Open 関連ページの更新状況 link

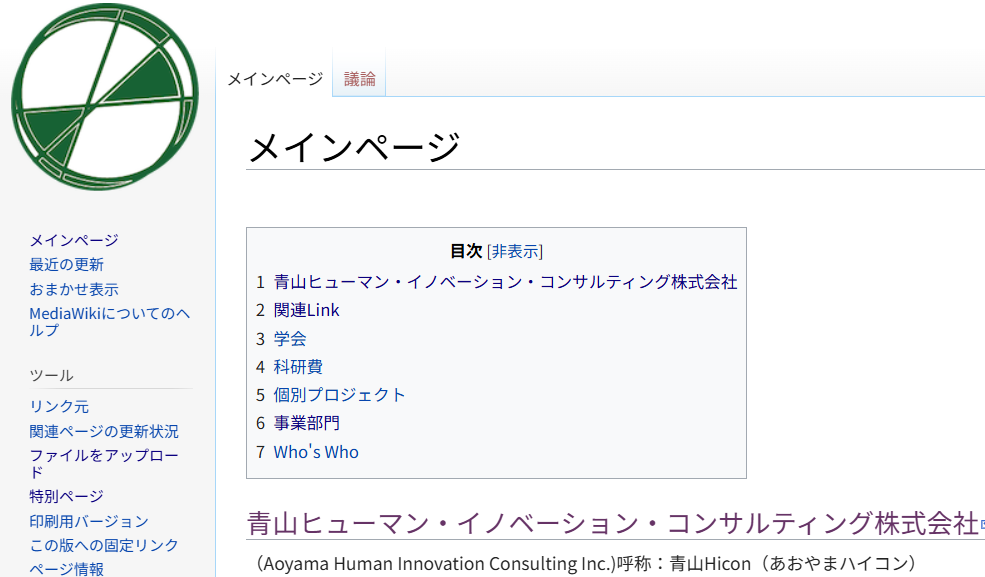point(104,432)
